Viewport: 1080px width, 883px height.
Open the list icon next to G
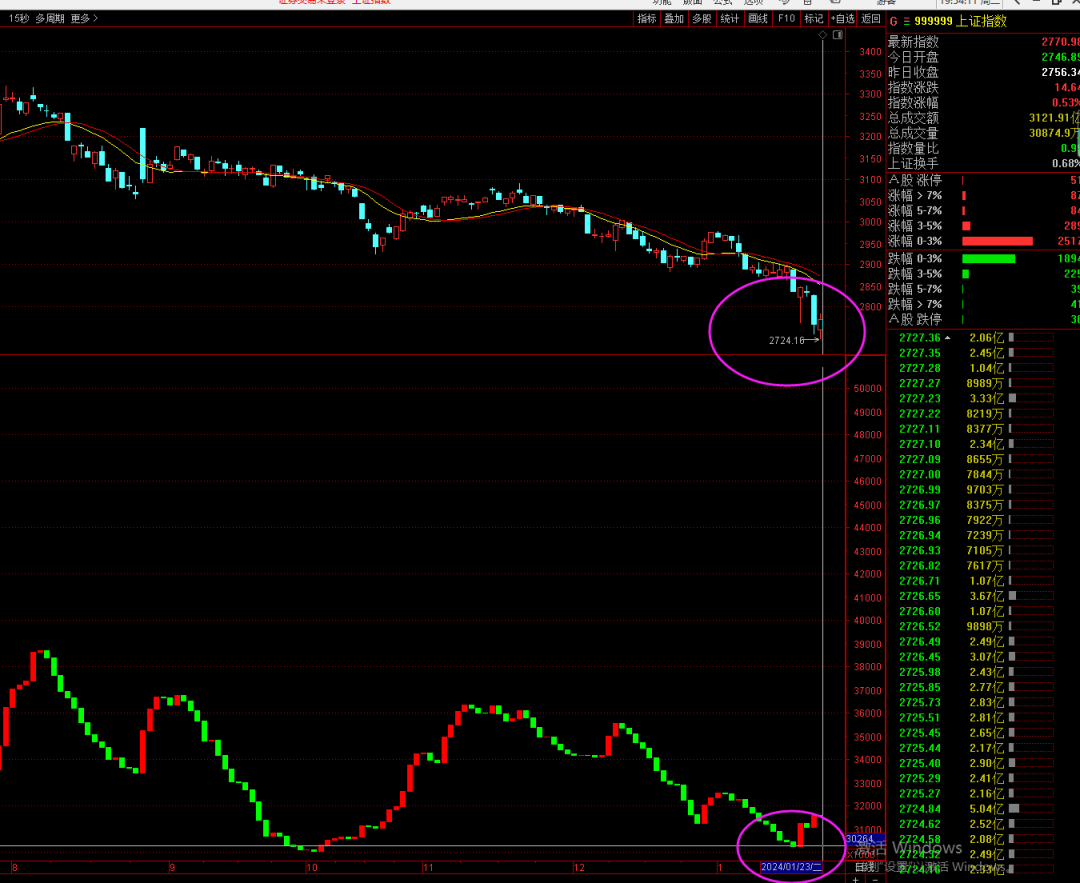pos(906,21)
